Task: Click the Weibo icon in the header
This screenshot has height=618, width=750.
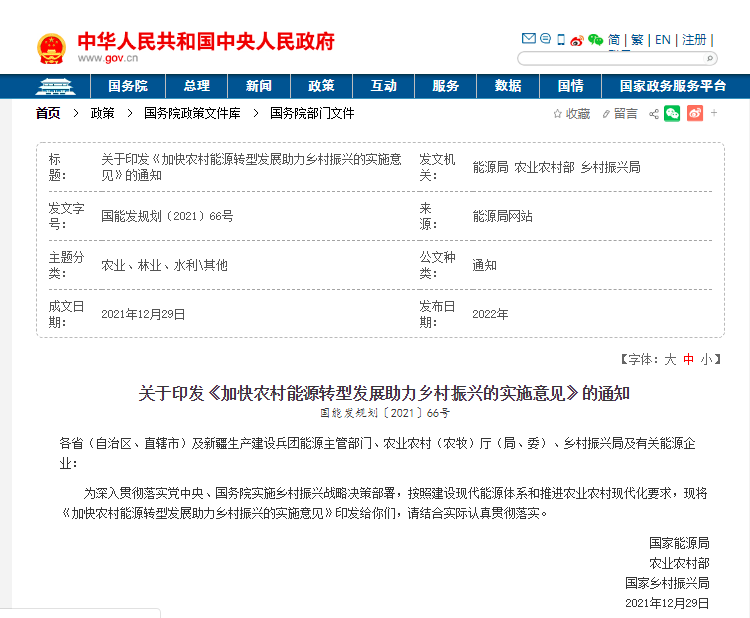Action: pos(577,40)
